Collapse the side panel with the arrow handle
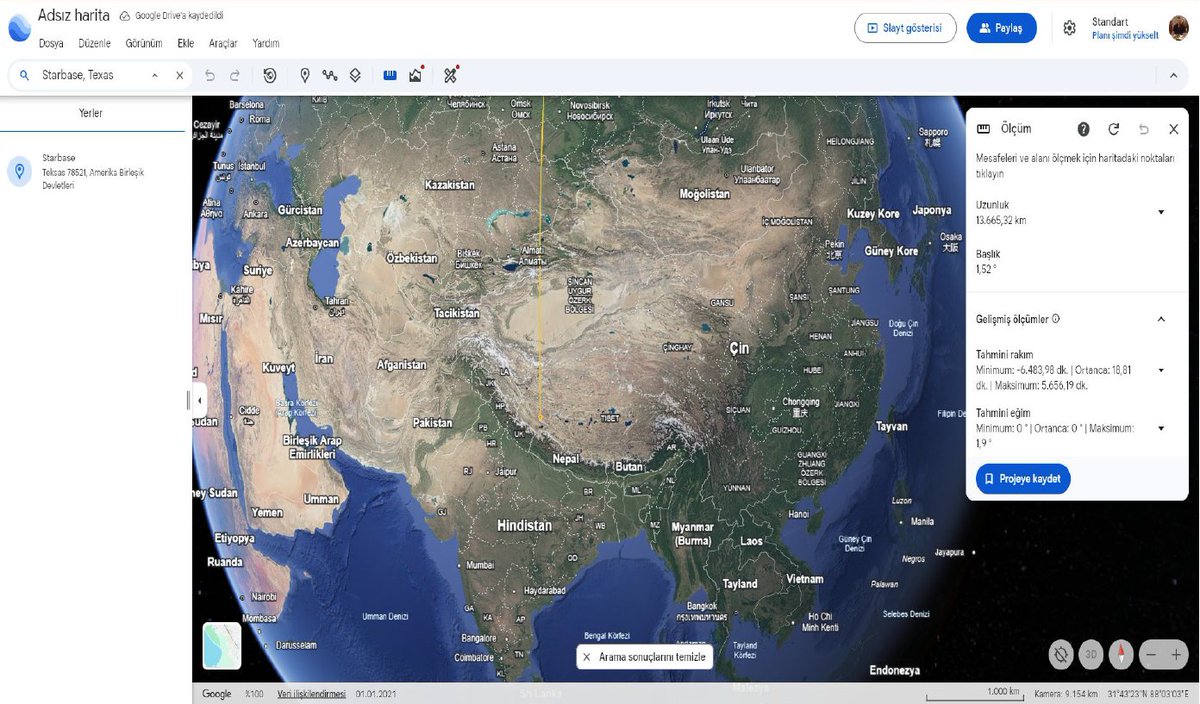Viewport: 1200px width, 704px height. (199, 400)
